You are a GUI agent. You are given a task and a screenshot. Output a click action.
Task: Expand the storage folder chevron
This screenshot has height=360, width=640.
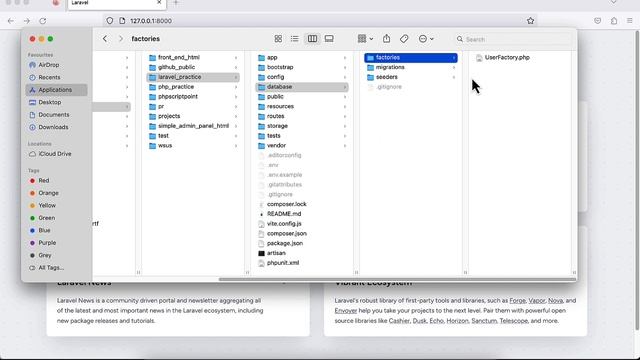click(345, 127)
